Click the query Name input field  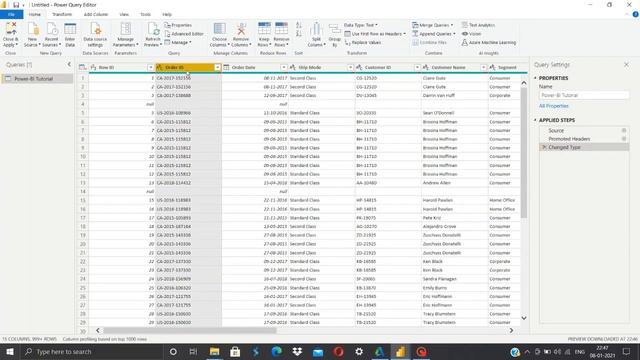point(584,95)
